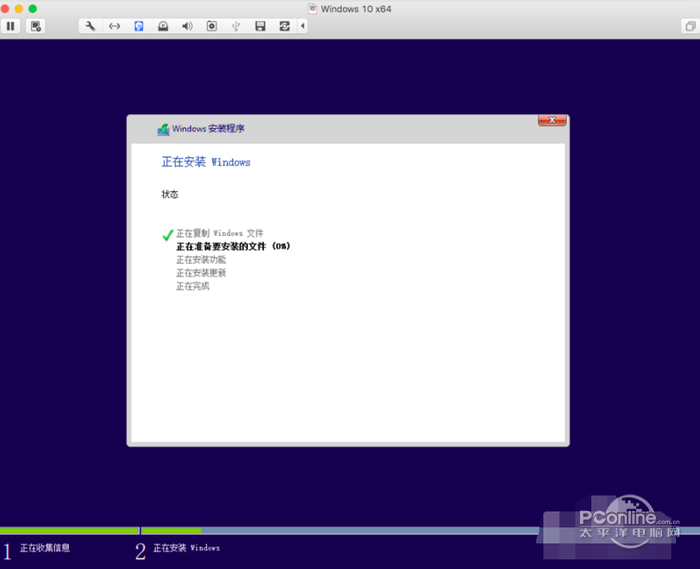Click '正在复制 Windows 文件' step

(220, 233)
